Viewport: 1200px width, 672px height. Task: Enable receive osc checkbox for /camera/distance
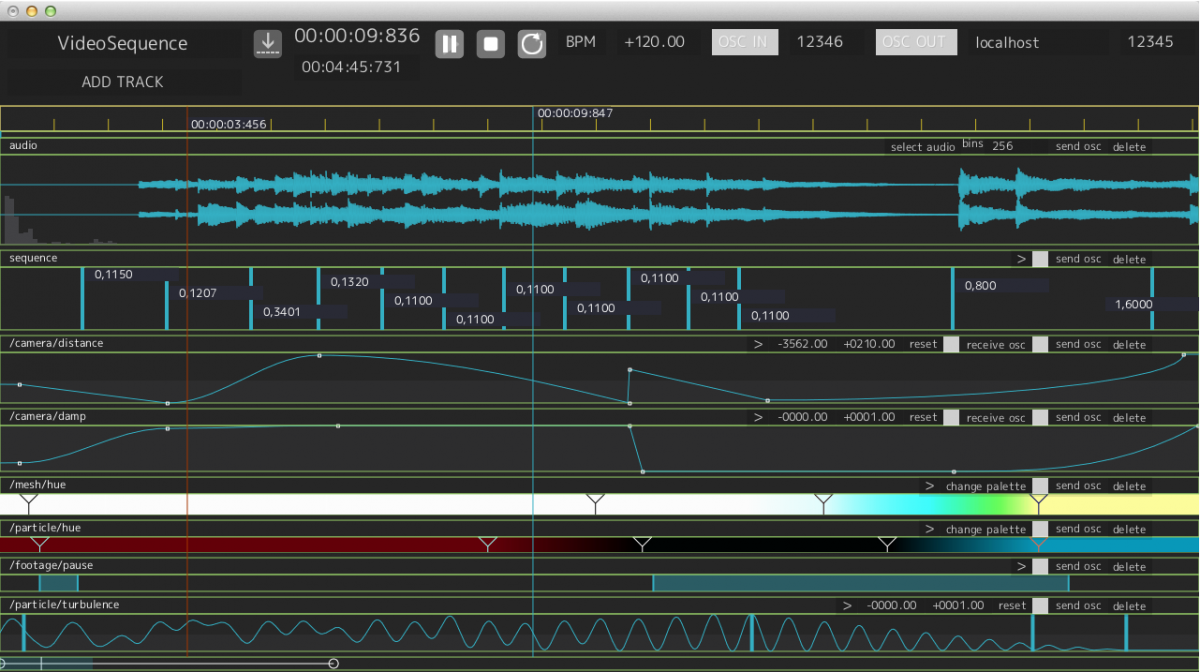point(951,344)
